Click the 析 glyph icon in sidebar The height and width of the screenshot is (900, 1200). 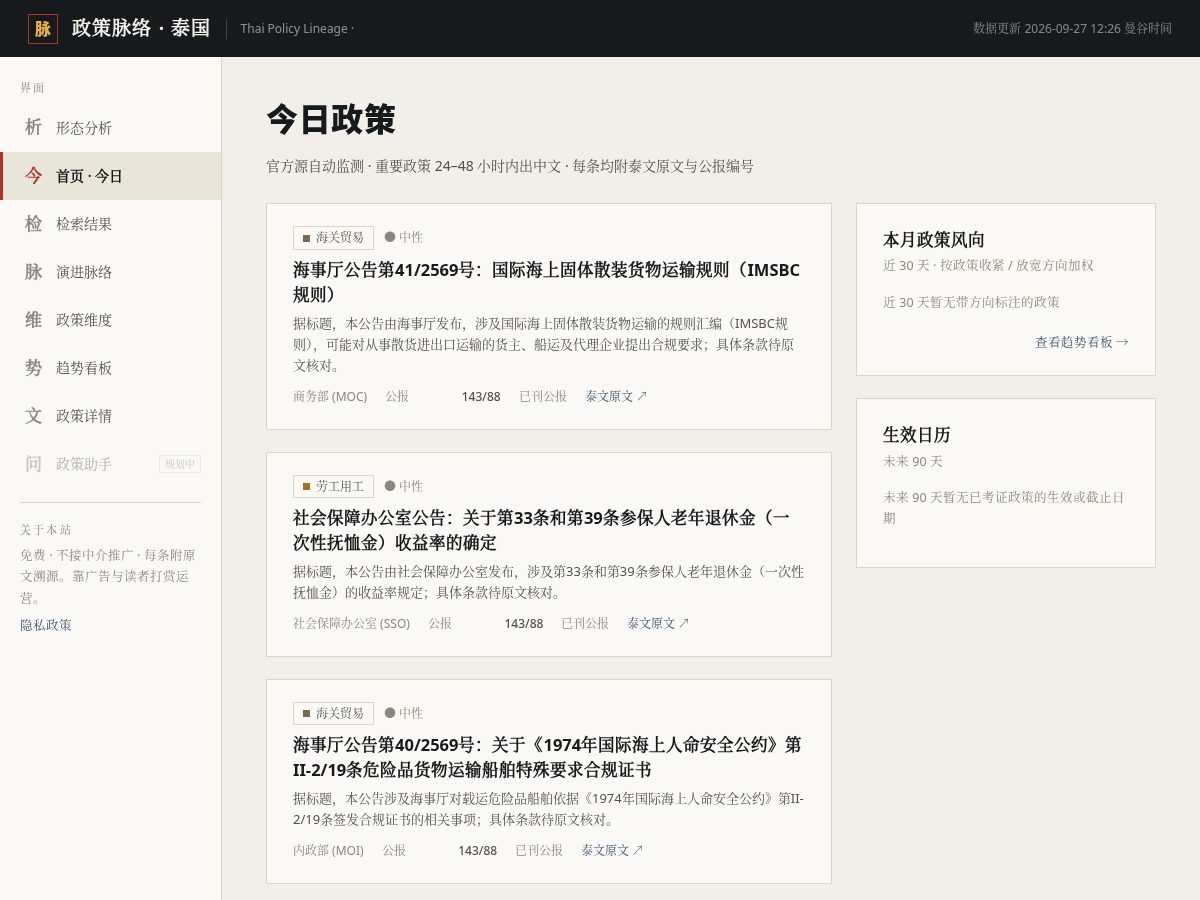(x=34, y=127)
